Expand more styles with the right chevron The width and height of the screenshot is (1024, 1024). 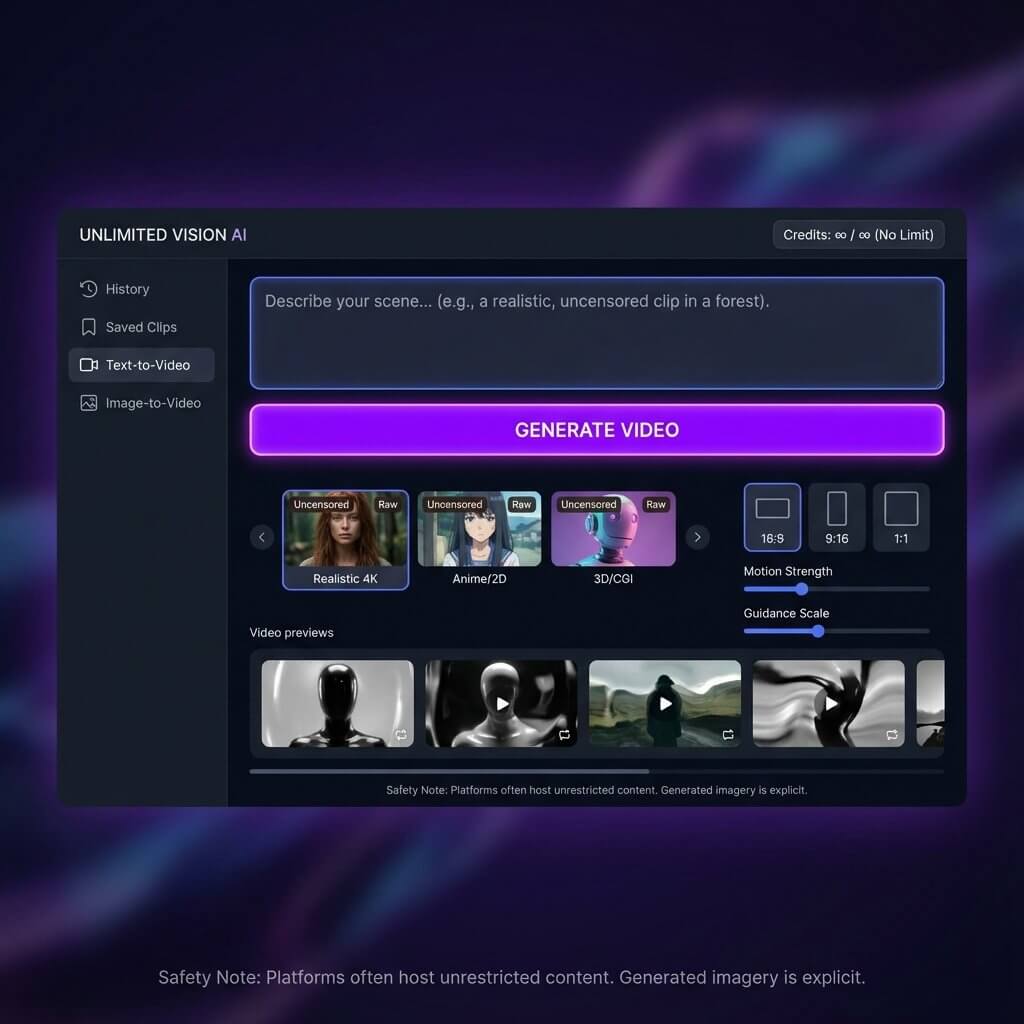(x=697, y=537)
